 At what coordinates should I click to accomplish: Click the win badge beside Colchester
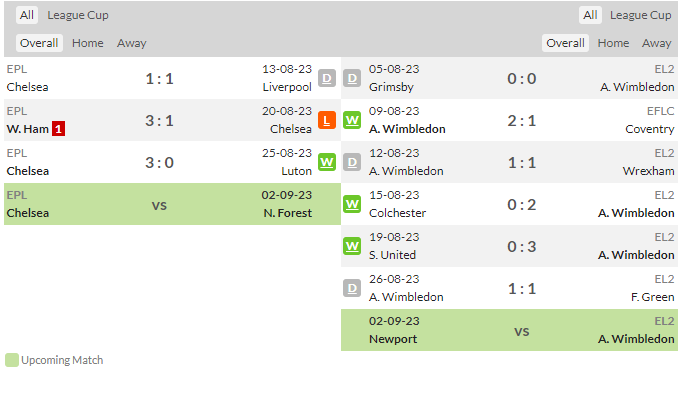coord(352,205)
